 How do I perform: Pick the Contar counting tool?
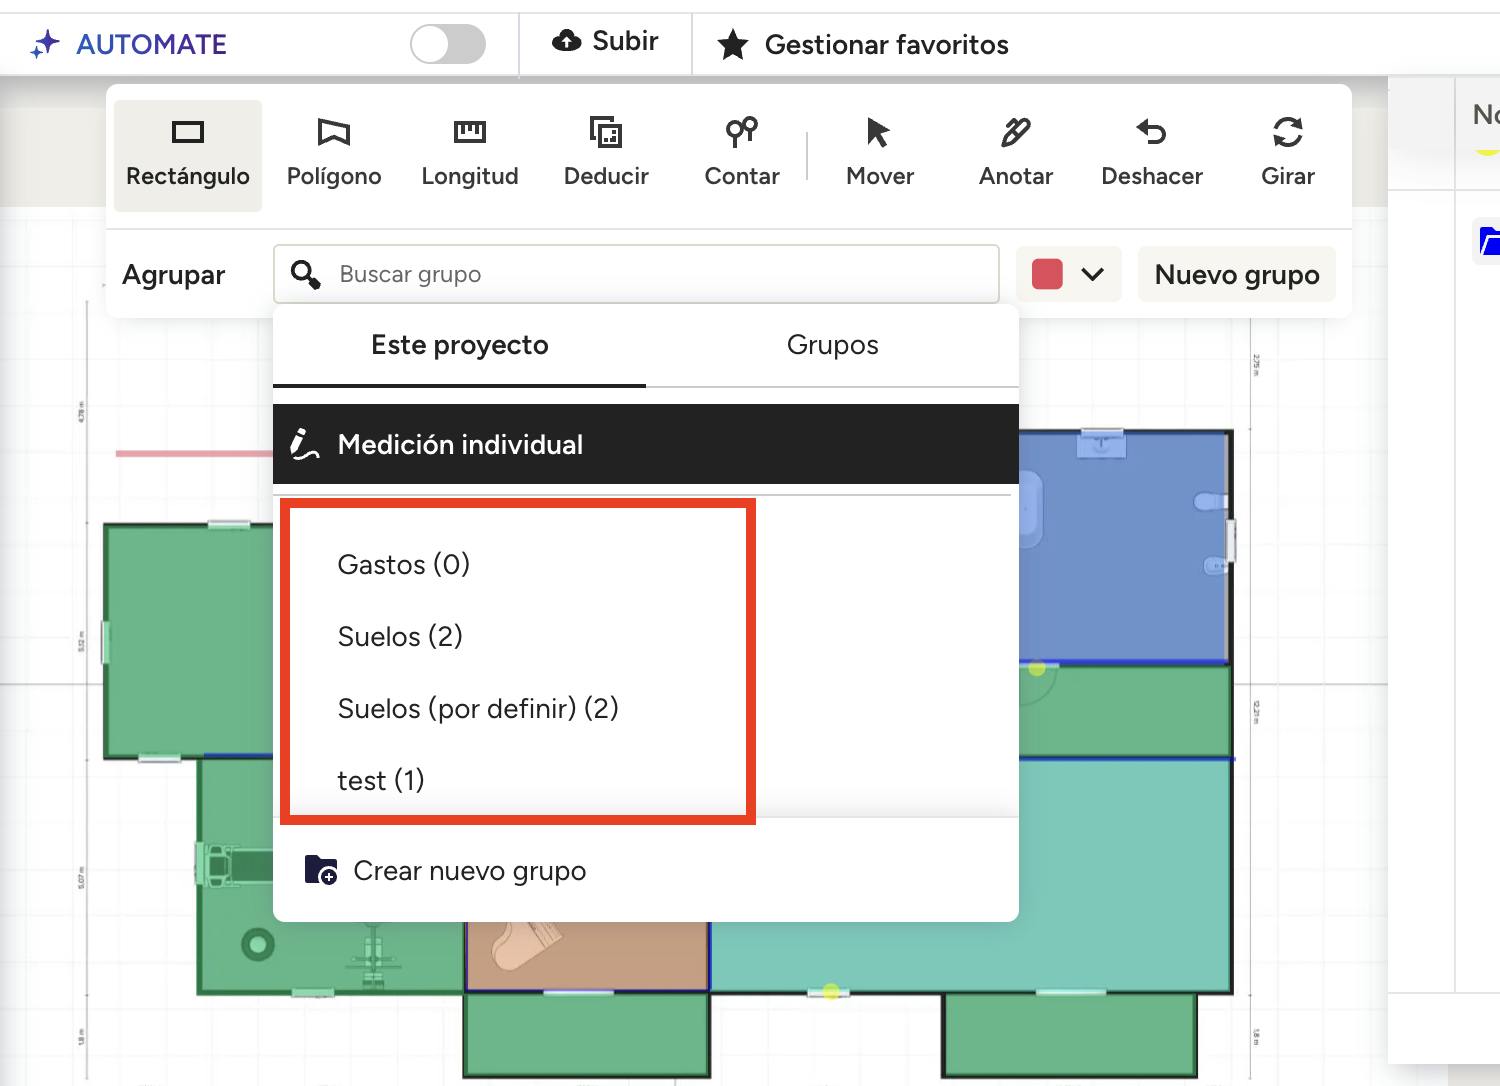click(741, 154)
